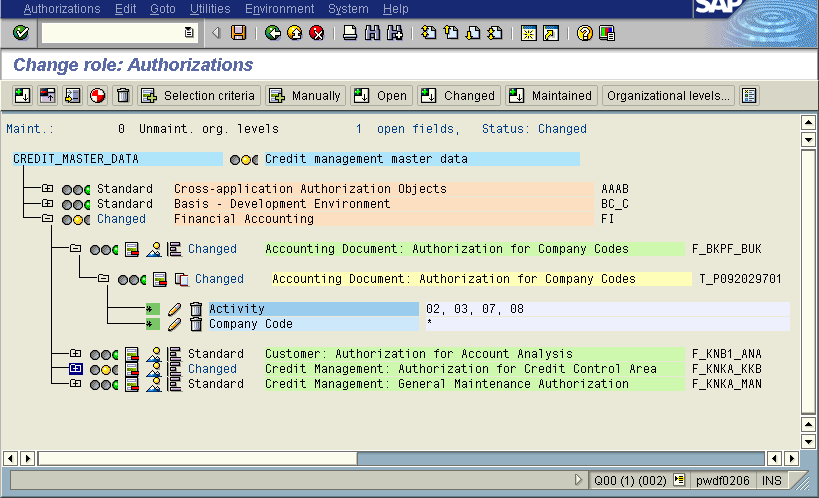This screenshot has height=498, width=819.
Task: Click the Save icon in the toolbar
Action: (238, 33)
